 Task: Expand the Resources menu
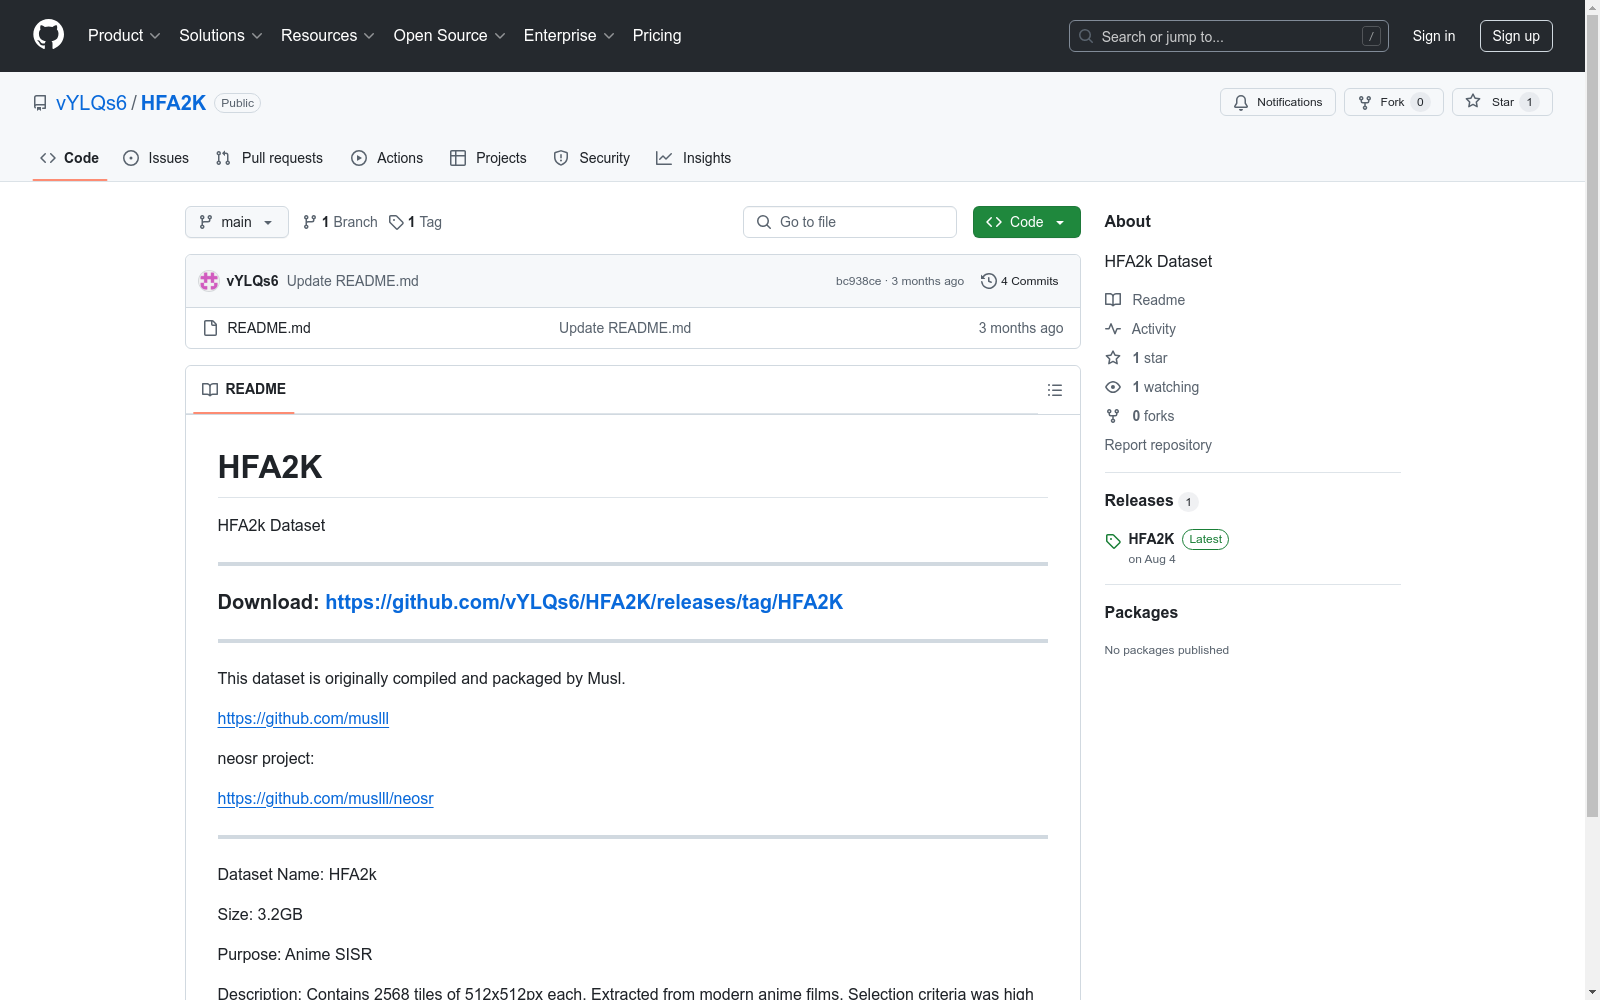(x=328, y=36)
